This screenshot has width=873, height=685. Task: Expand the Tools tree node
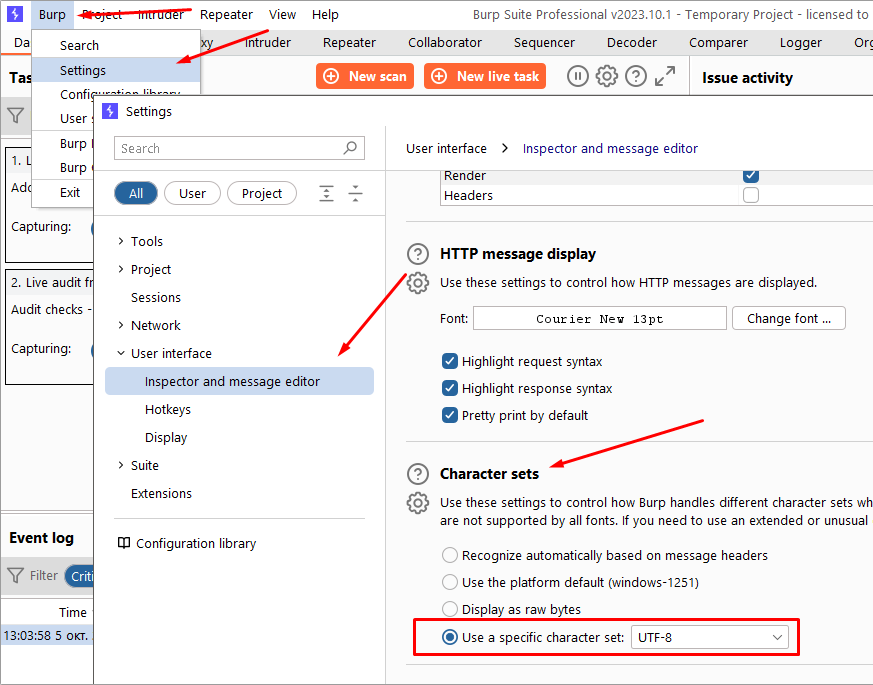[121, 241]
